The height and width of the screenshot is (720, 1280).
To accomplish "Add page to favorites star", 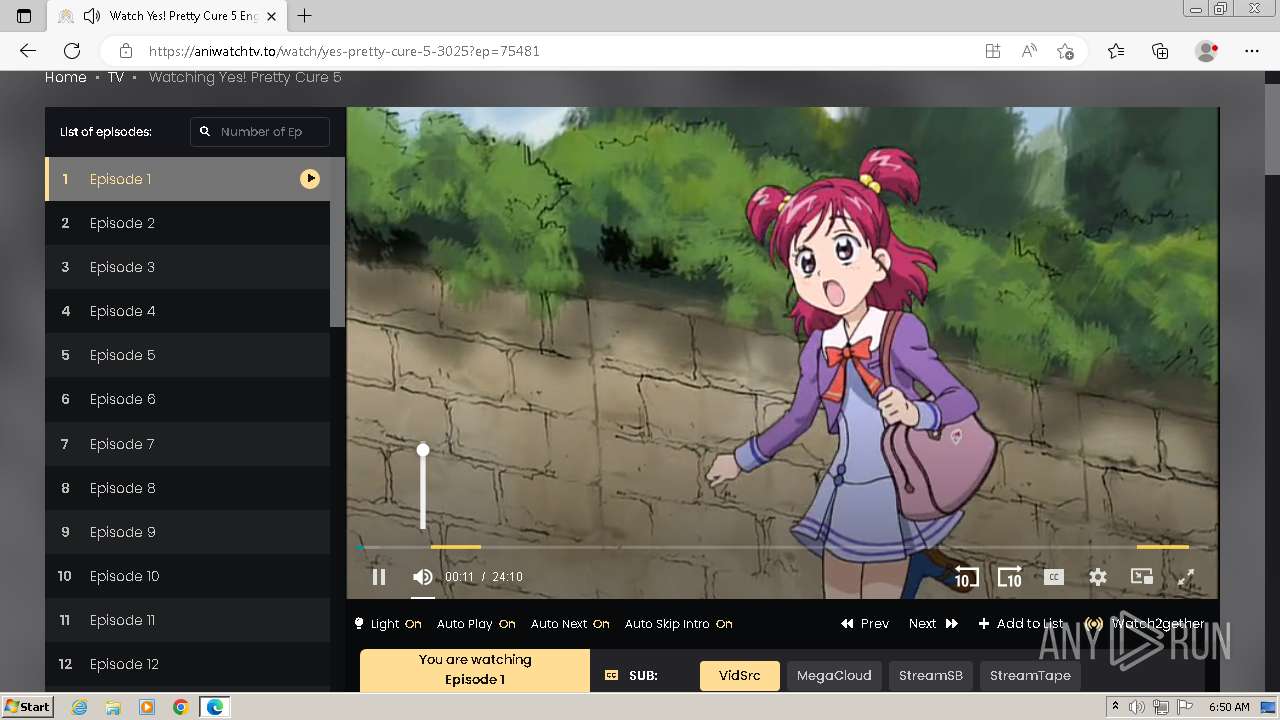I will click(x=1065, y=51).
